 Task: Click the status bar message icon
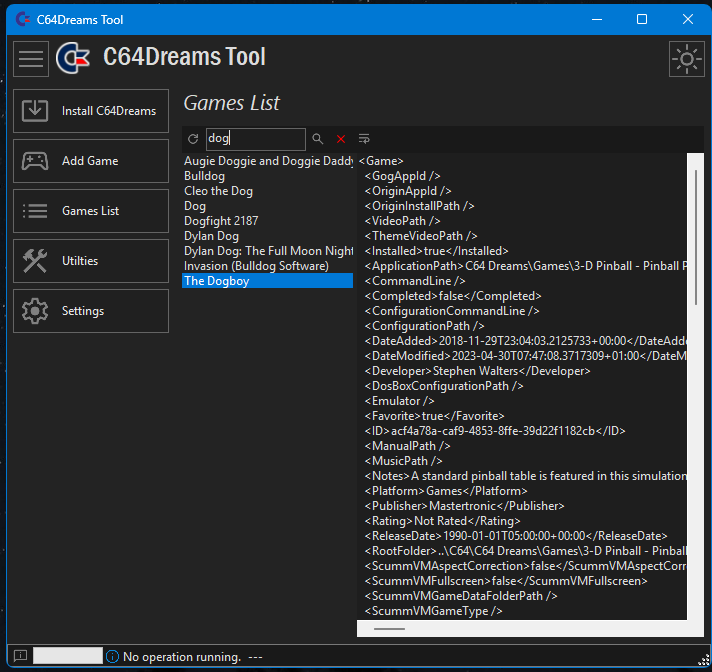20,656
